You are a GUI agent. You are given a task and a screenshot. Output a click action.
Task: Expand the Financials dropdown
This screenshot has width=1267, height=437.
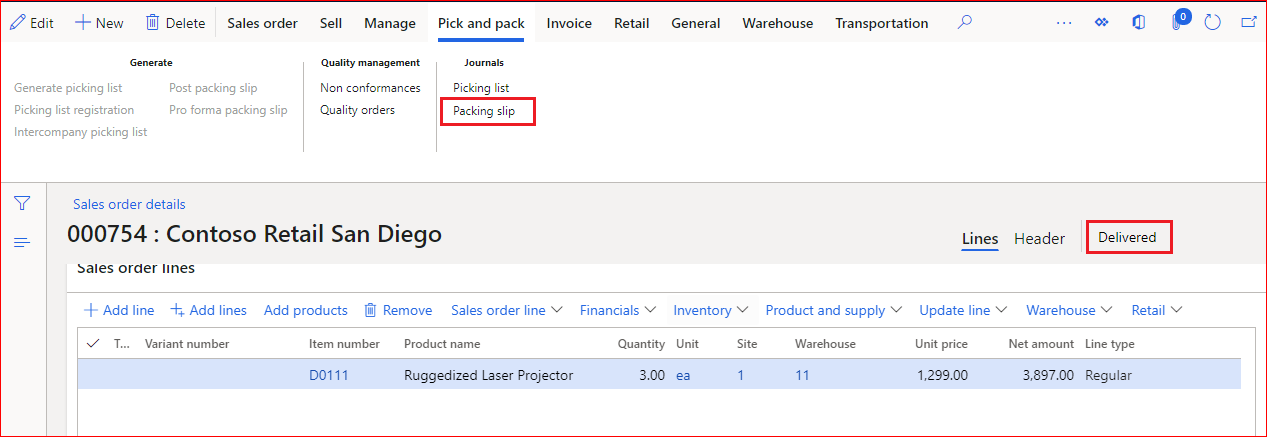618,310
